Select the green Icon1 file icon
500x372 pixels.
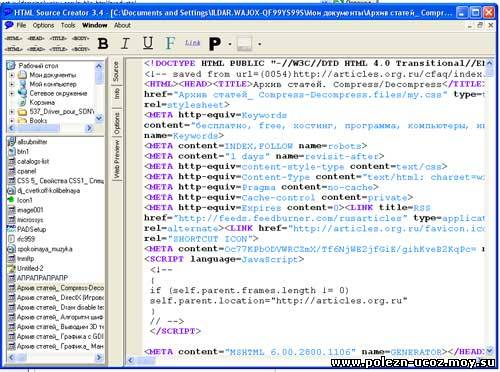tap(12, 200)
